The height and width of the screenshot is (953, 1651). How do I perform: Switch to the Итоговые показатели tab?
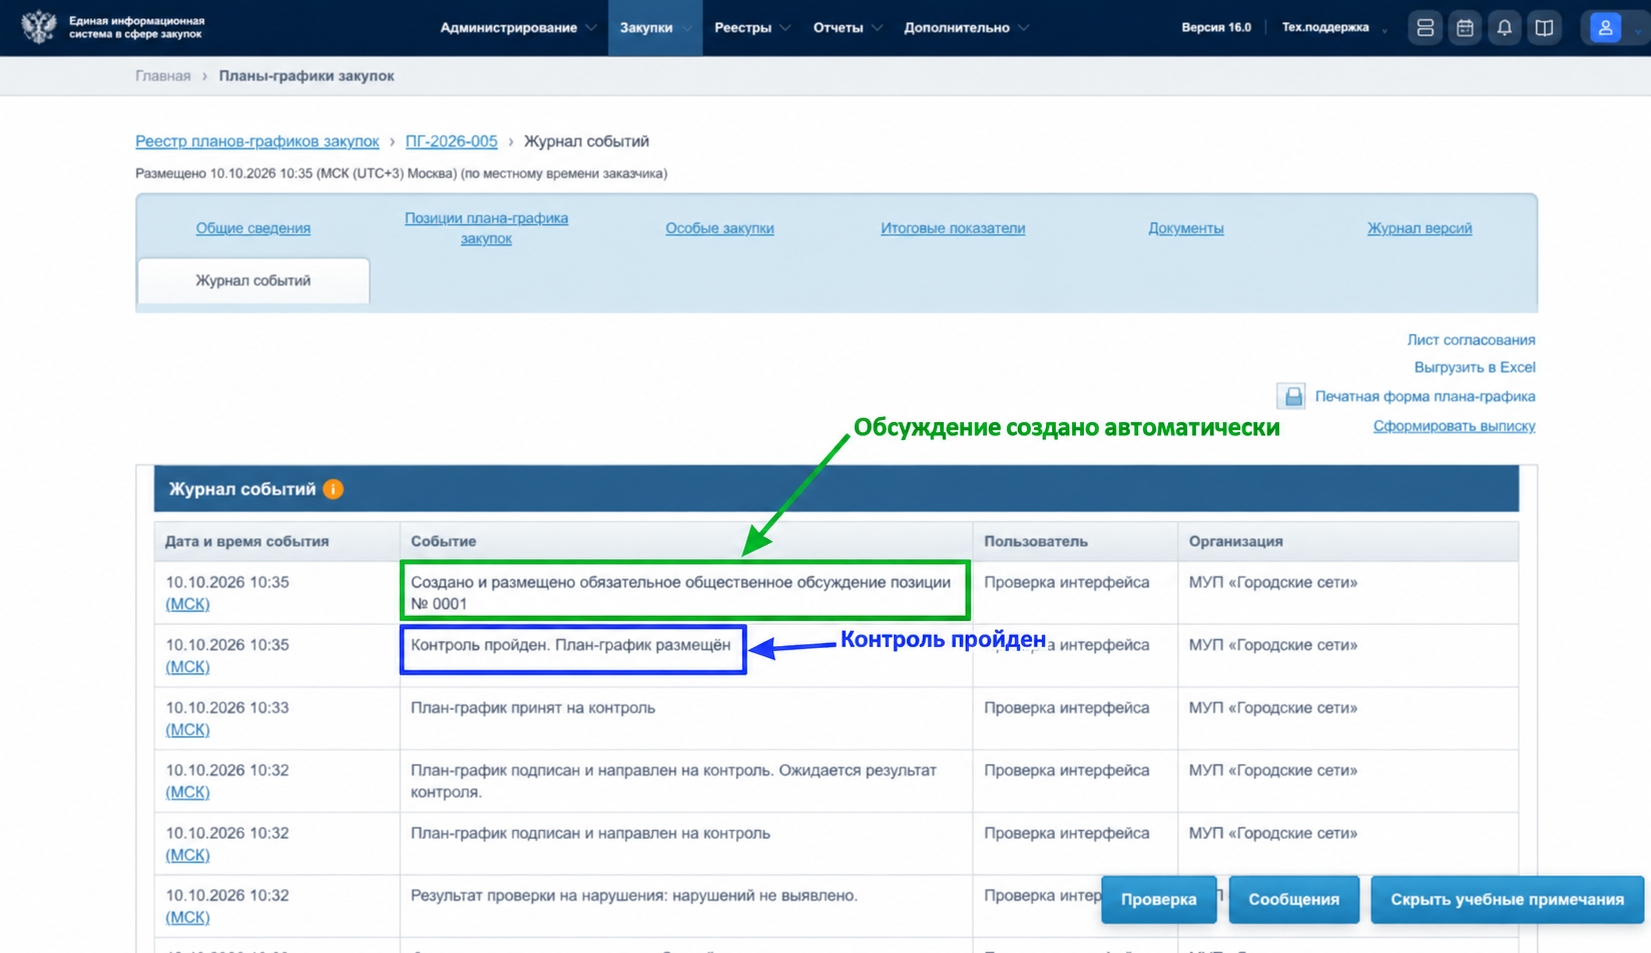[952, 228]
